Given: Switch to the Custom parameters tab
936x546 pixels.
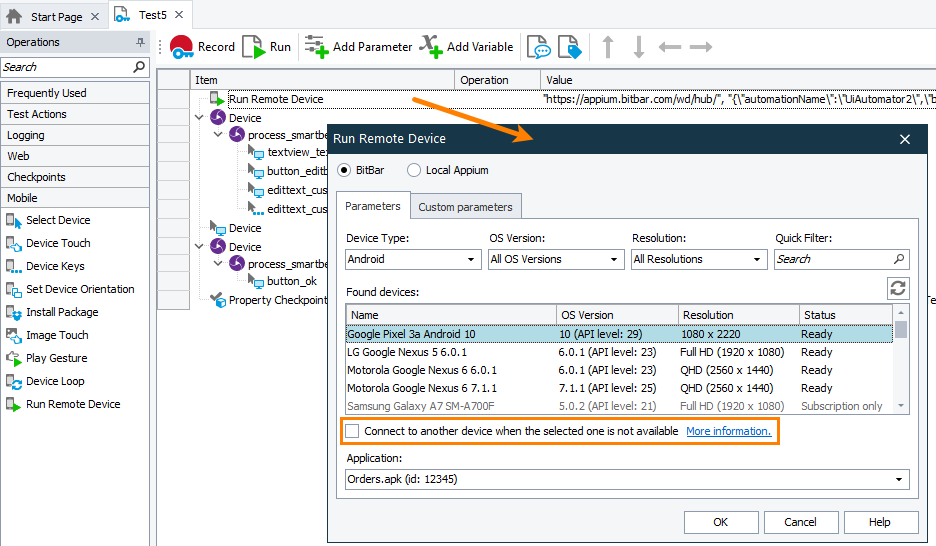Looking at the screenshot, I should [465, 207].
